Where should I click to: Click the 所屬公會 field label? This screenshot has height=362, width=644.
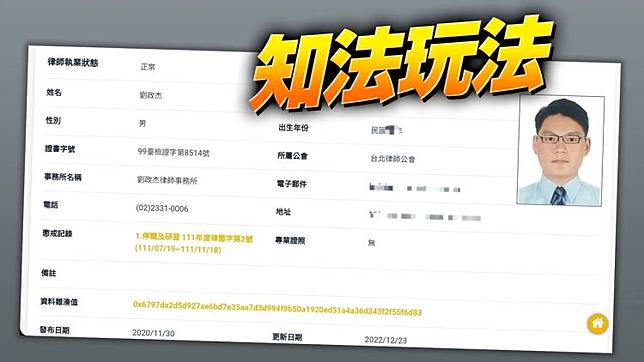click(292, 156)
